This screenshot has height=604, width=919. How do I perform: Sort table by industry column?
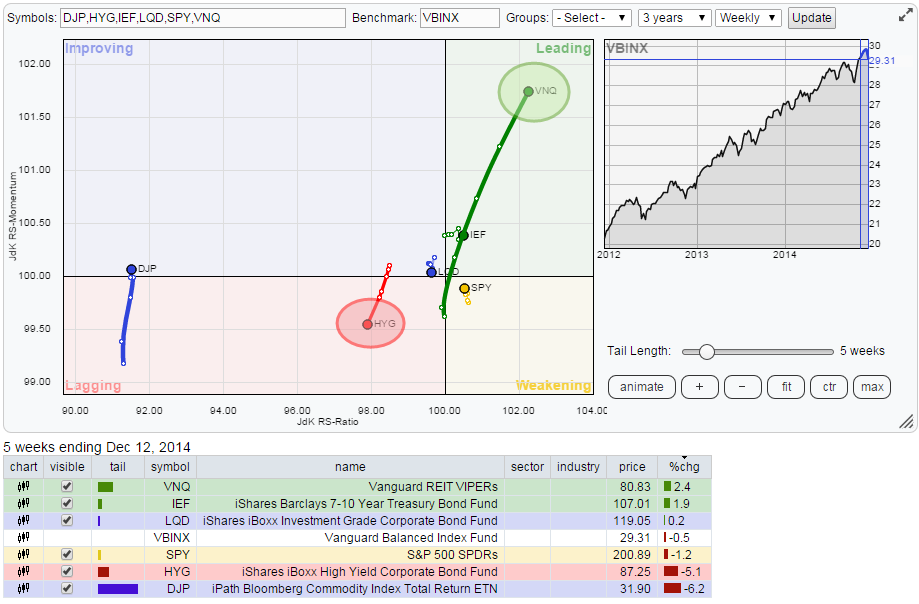578,467
